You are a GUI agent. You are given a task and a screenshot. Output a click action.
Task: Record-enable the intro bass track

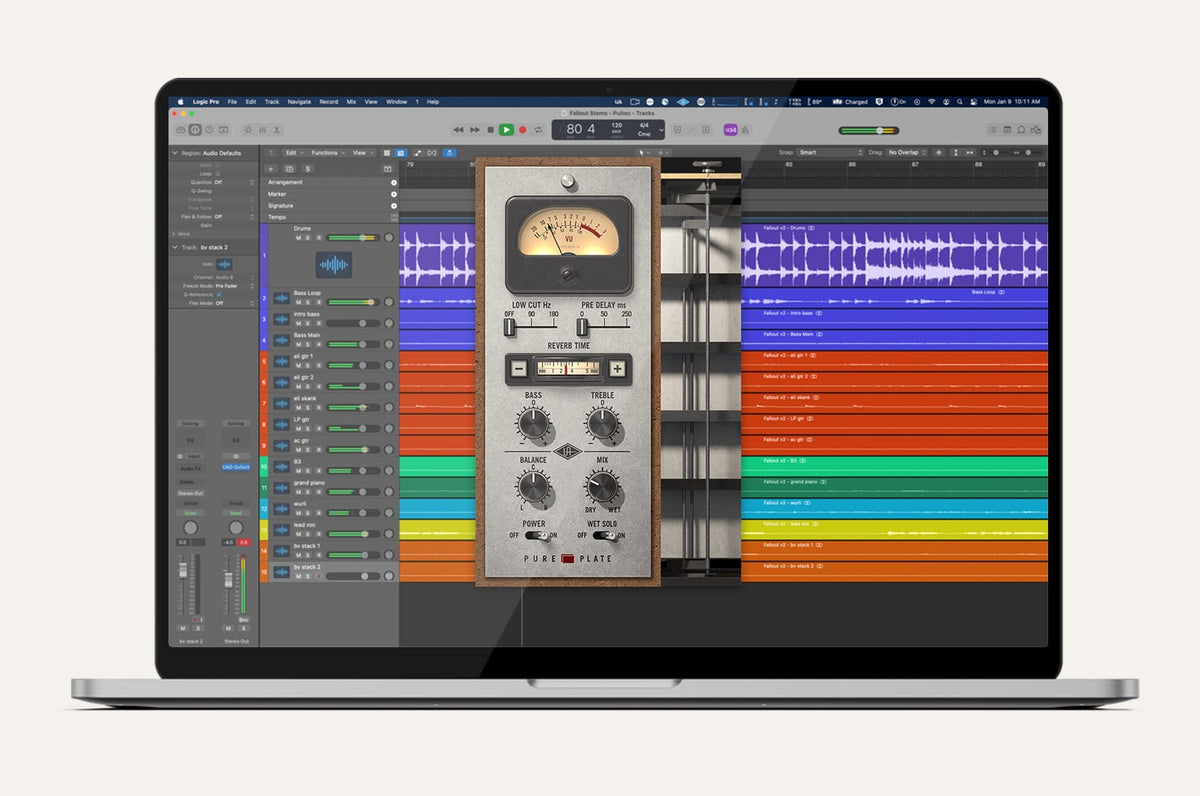tap(318, 323)
